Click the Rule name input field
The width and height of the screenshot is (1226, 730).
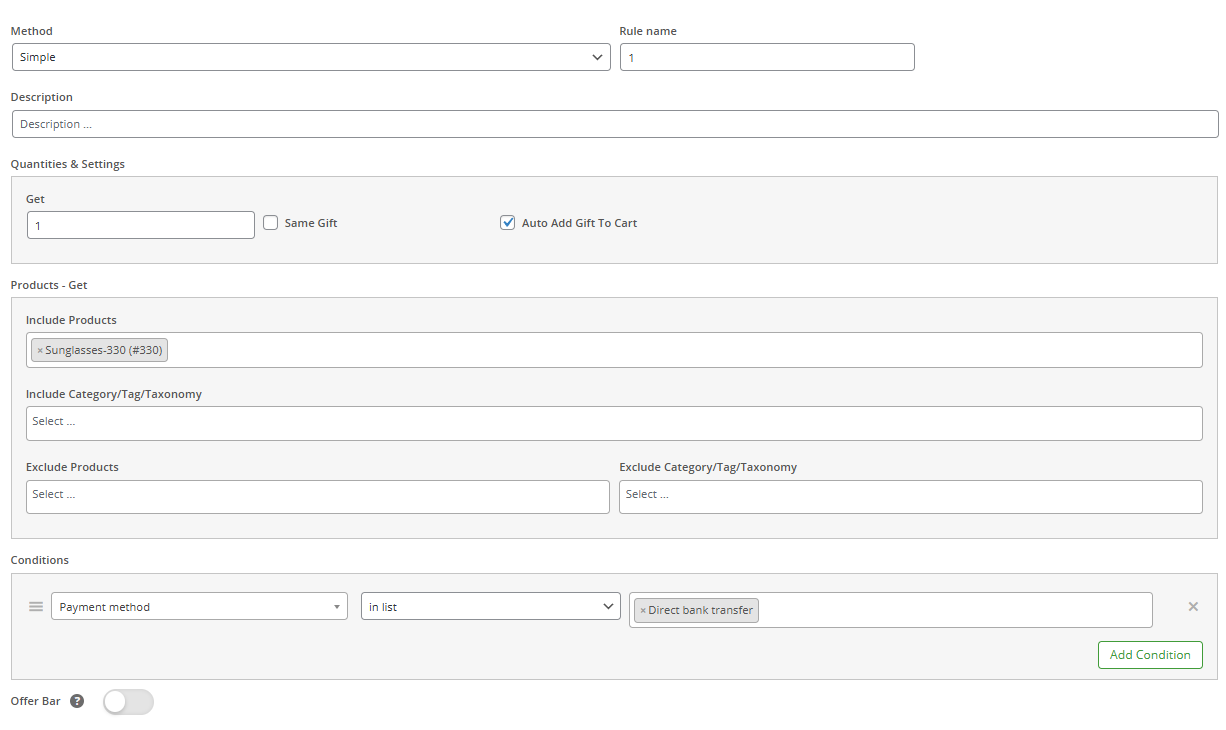point(766,58)
